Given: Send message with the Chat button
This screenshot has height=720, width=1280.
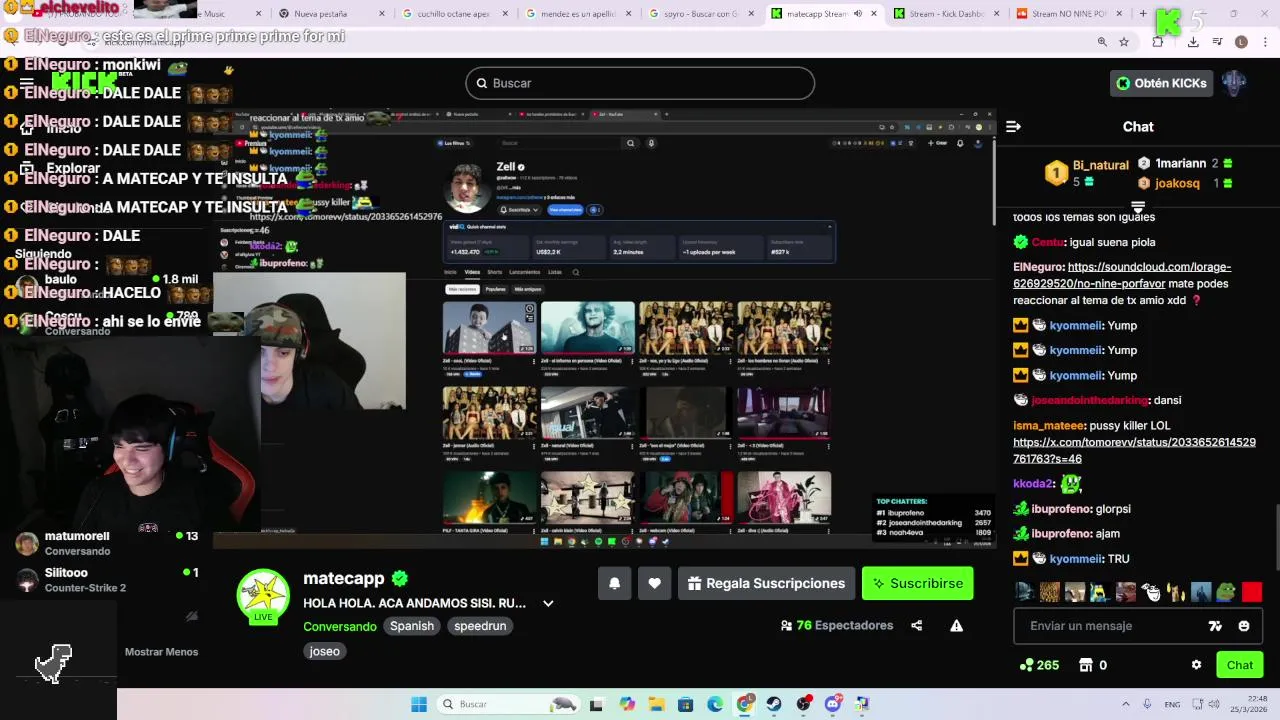Looking at the screenshot, I should [x=1240, y=665].
